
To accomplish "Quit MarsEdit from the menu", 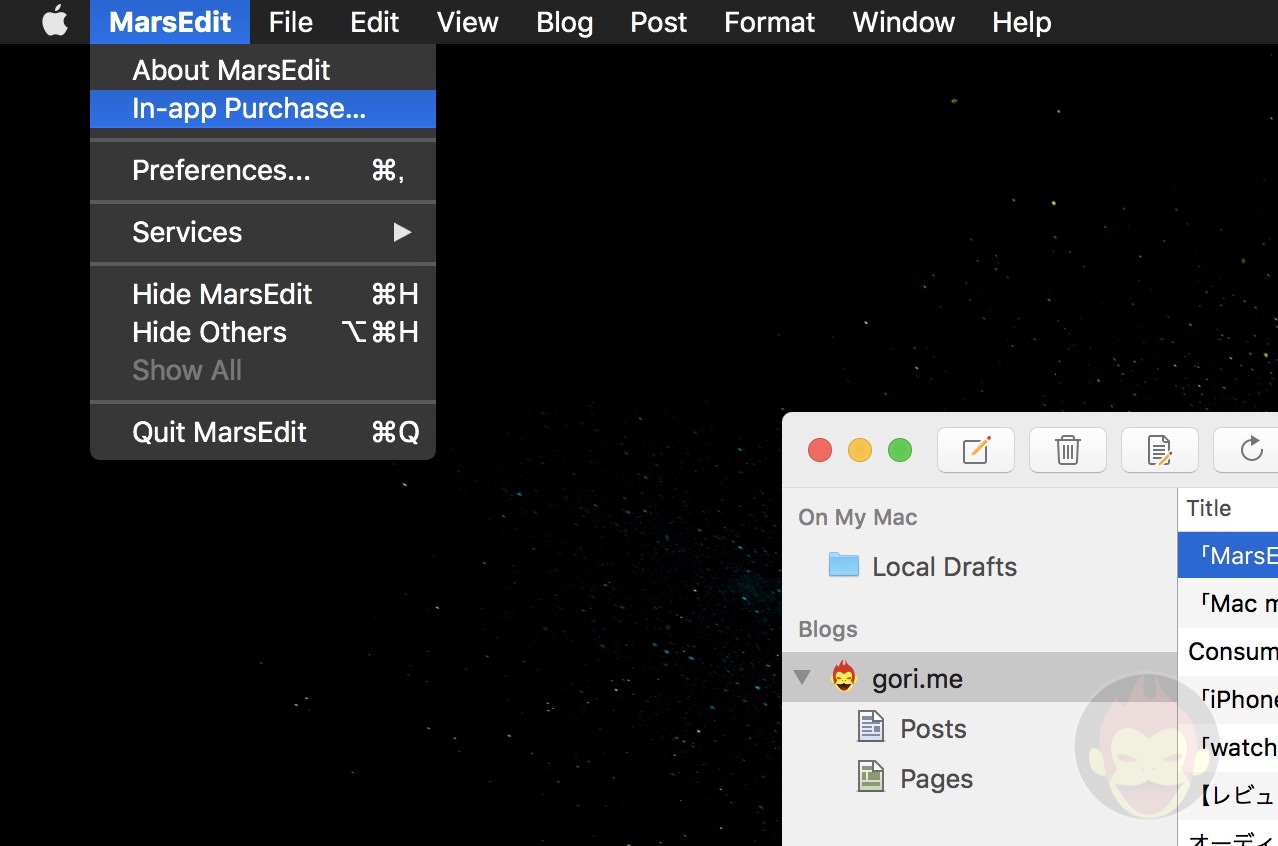I will point(219,432).
